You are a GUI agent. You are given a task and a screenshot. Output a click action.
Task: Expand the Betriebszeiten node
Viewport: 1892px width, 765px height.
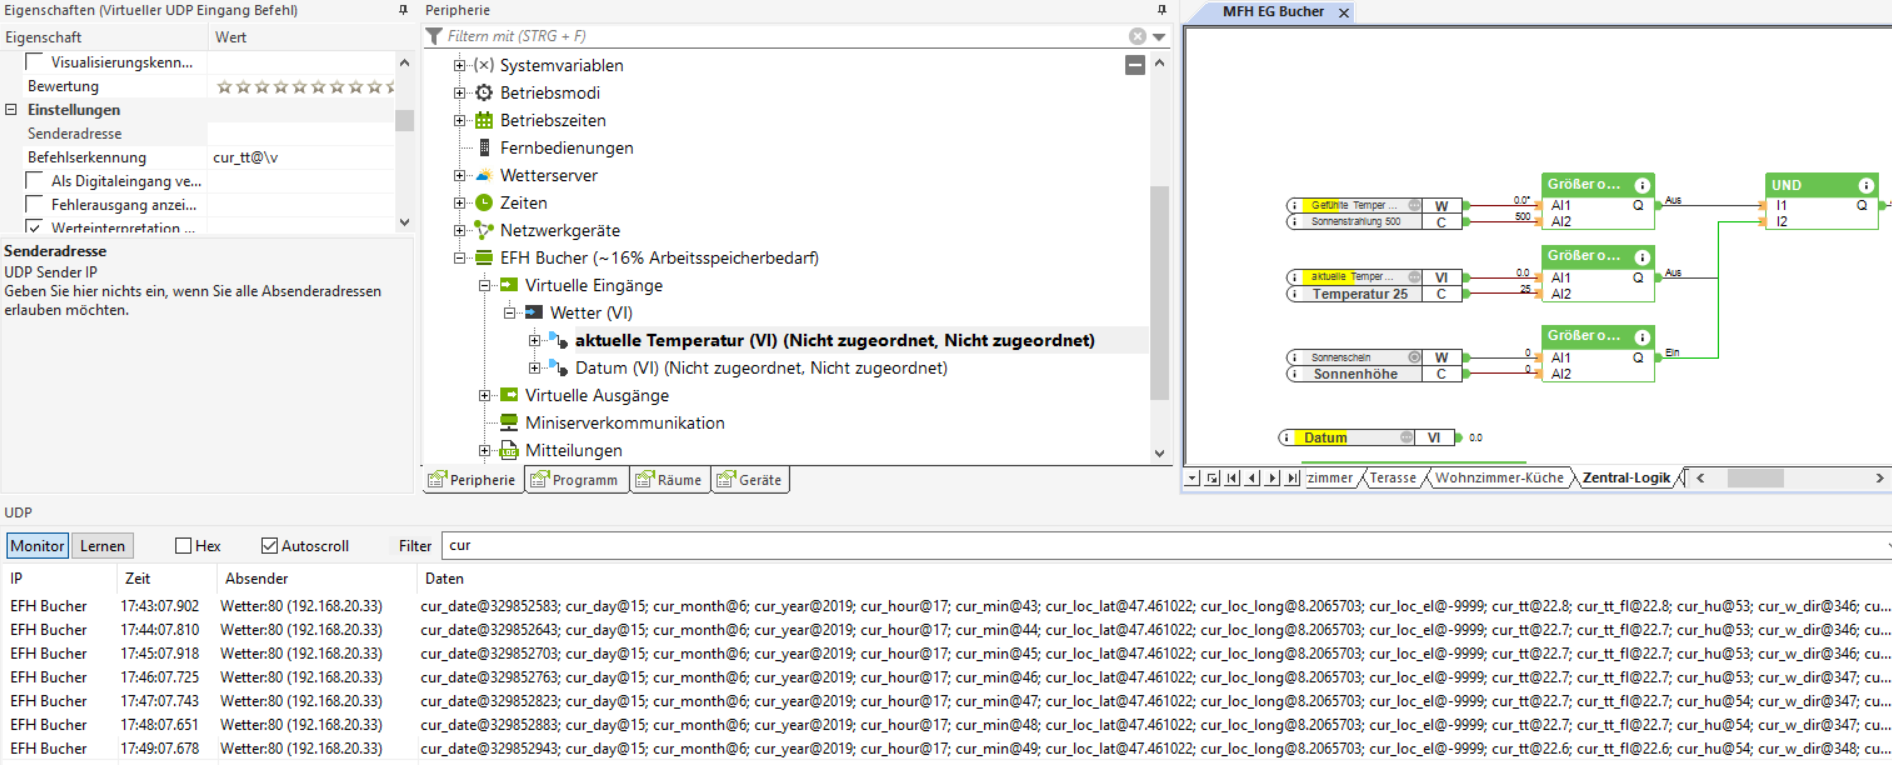(459, 120)
